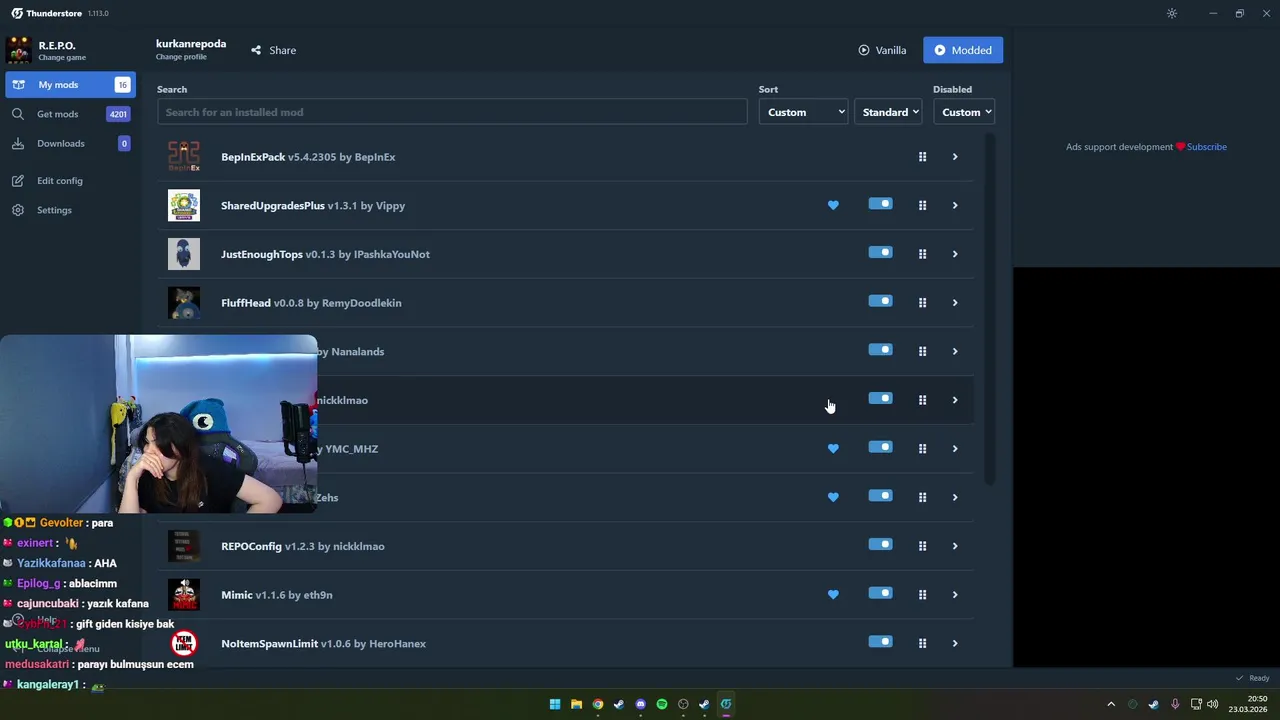Launch the game with the Modded button

tap(963, 50)
